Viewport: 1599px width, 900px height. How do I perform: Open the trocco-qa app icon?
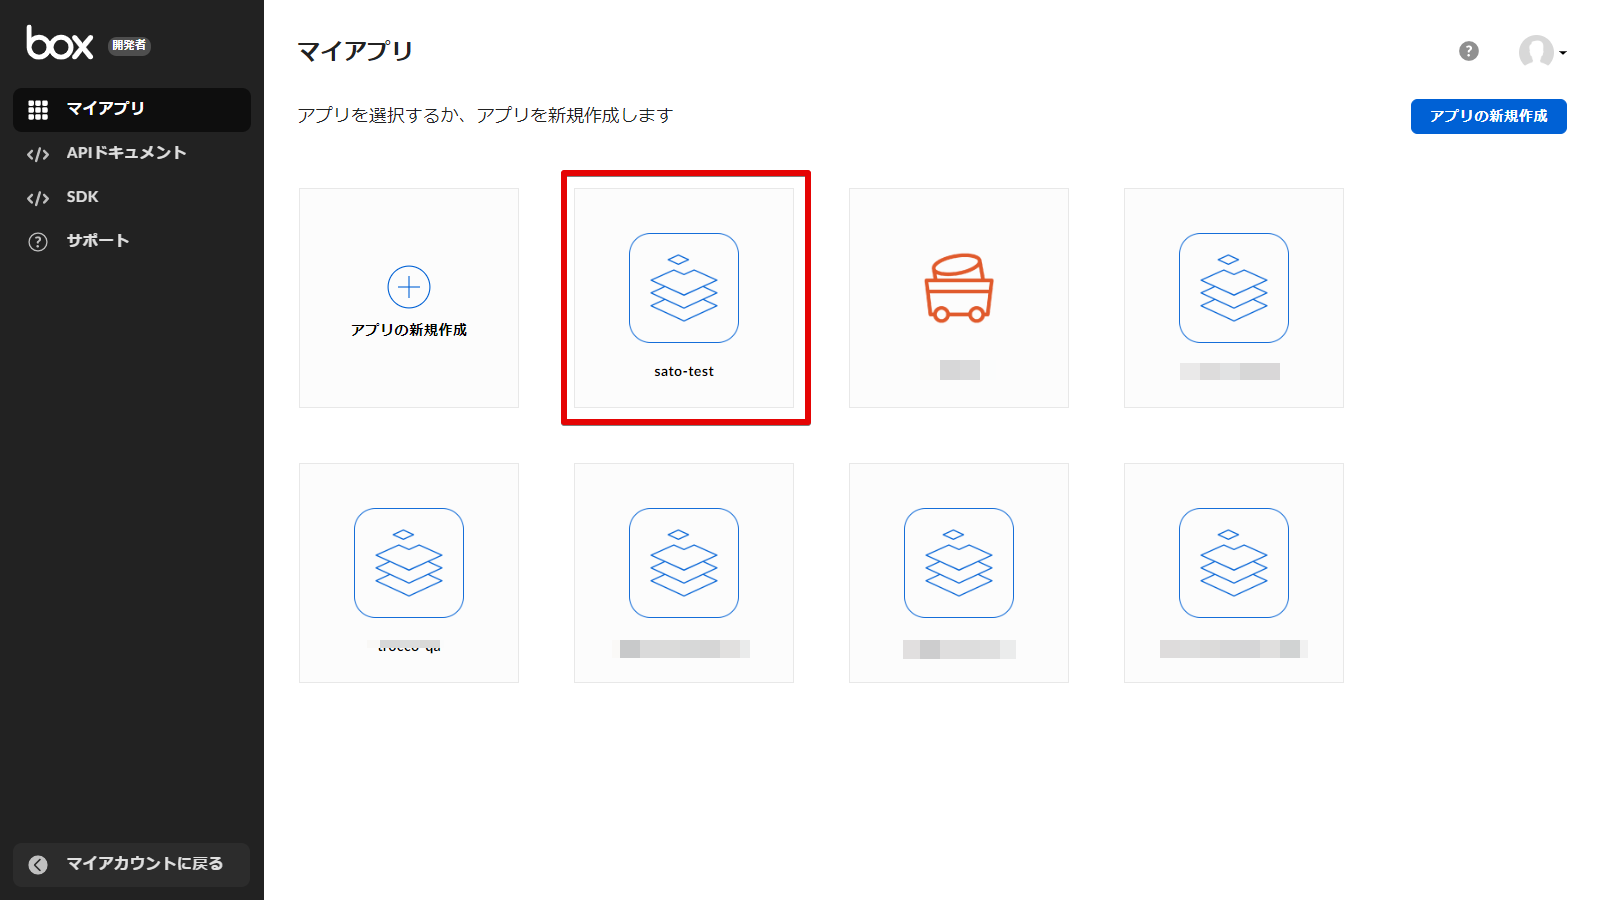[x=409, y=563]
